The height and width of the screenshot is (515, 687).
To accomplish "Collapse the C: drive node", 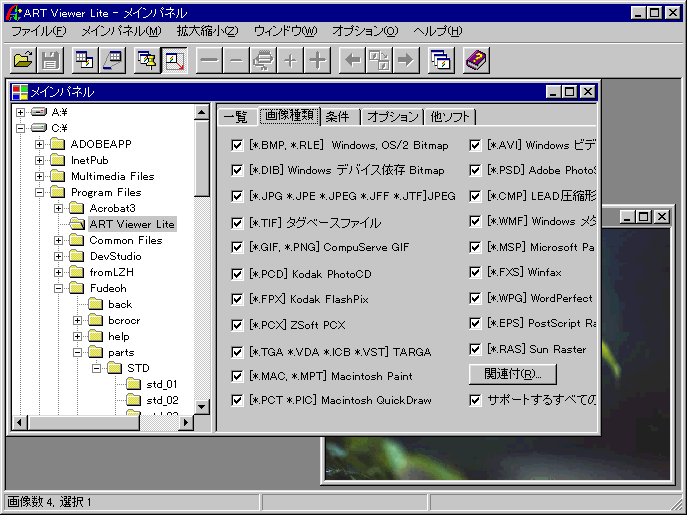I will pyautogui.click(x=20, y=128).
